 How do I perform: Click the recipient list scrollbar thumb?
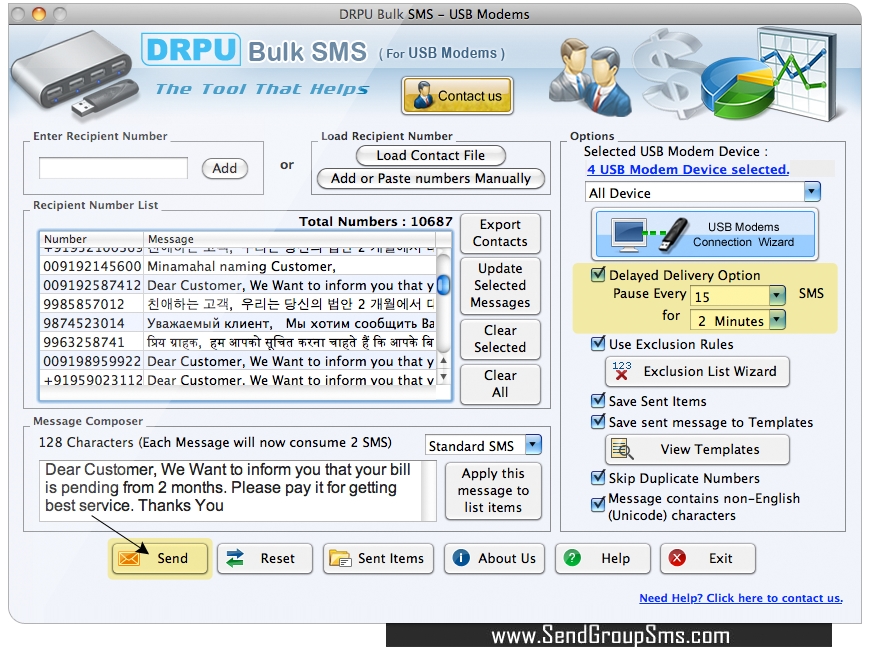(x=443, y=285)
